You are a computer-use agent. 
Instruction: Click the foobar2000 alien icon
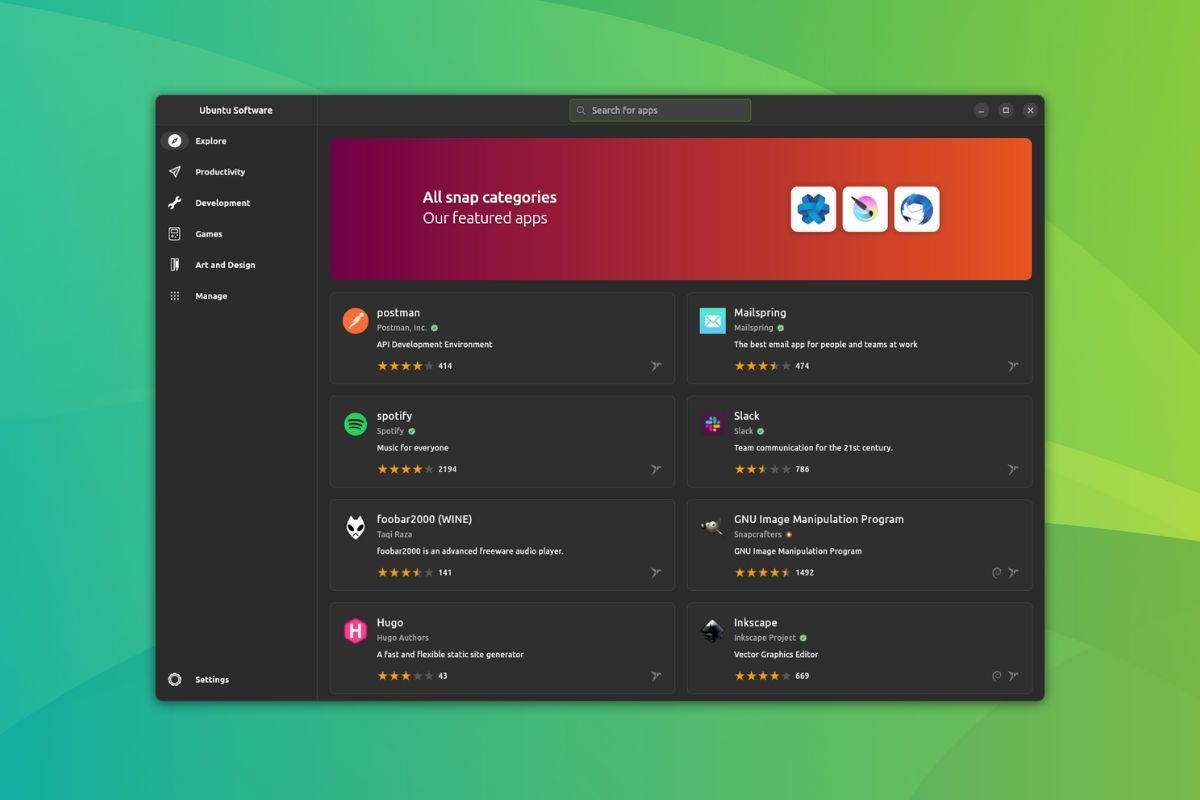tap(355, 527)
